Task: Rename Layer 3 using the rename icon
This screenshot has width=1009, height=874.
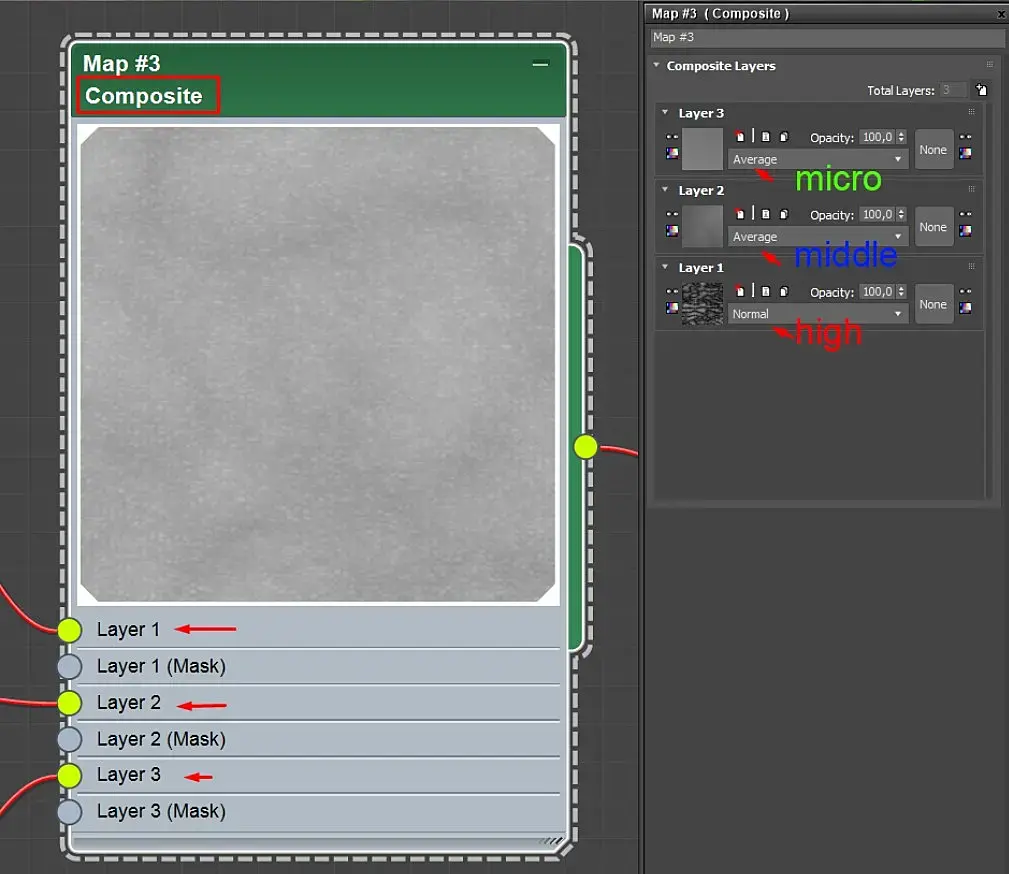Action: [765, 136]
